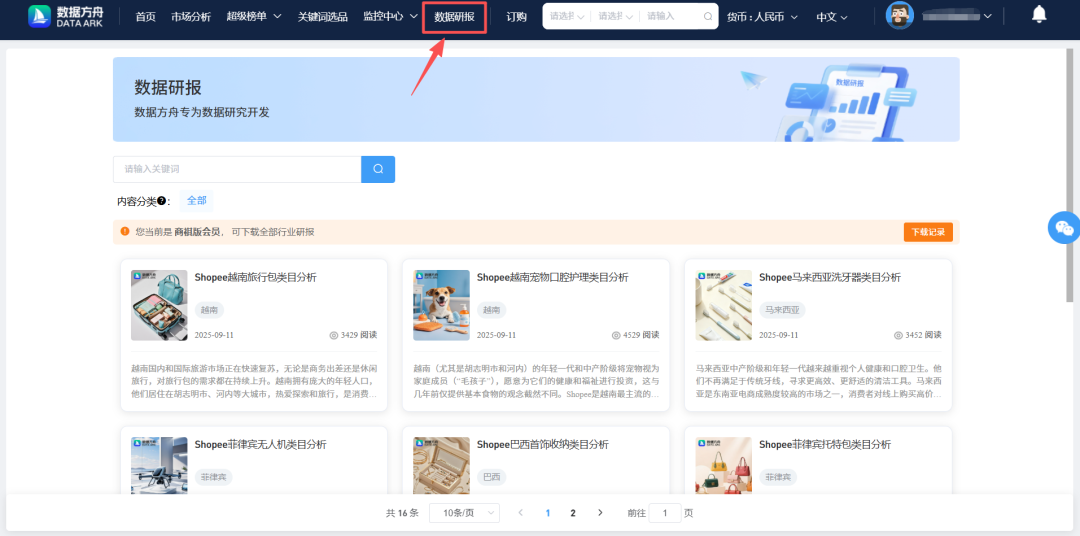Click the tote bag report thumbnail
The image size is (1080, 536).
point(723,465)
